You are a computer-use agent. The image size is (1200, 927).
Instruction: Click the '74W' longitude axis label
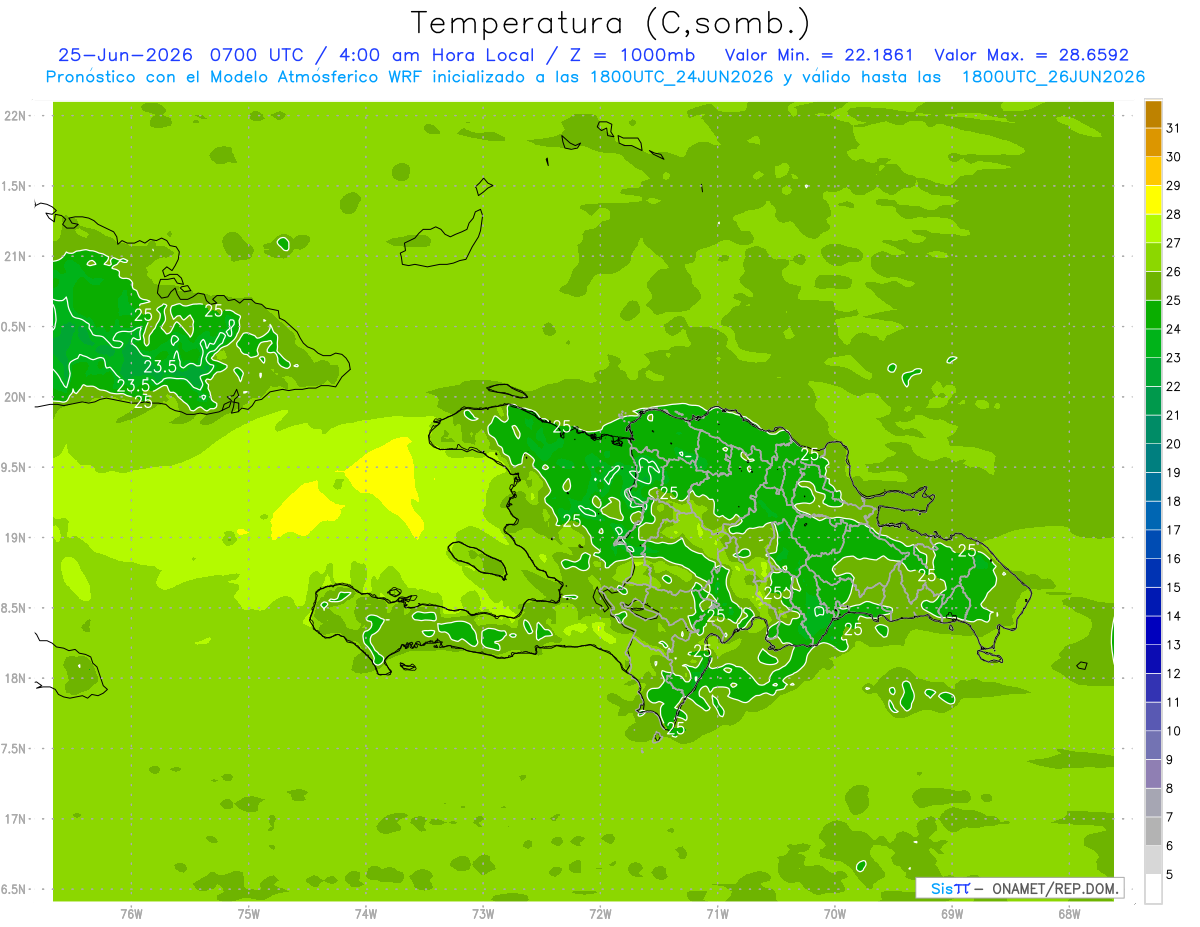coord(365,914)
